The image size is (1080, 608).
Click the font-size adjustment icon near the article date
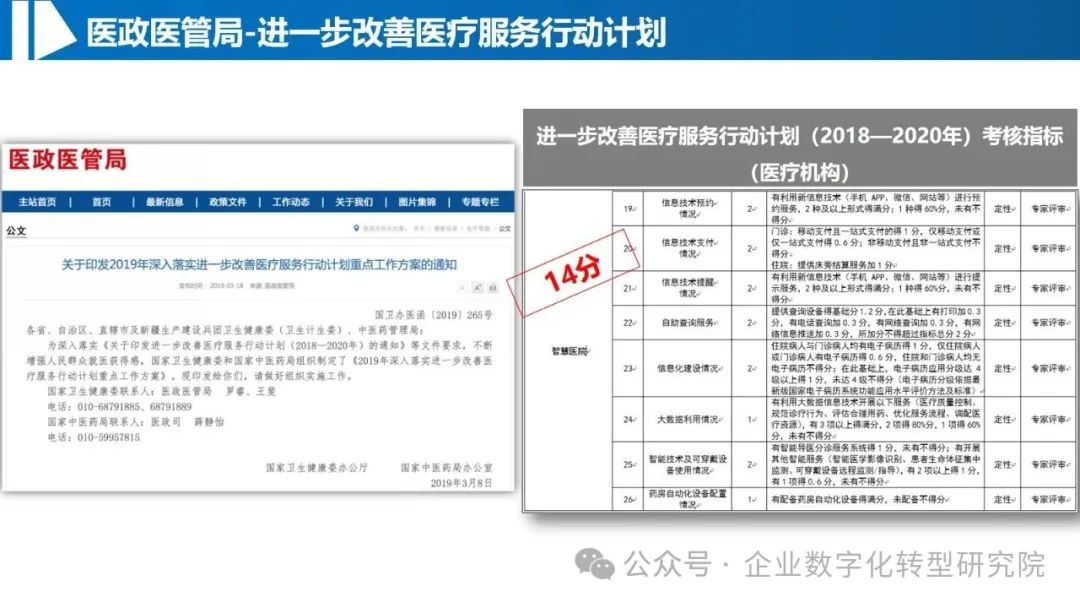(460, 288)
